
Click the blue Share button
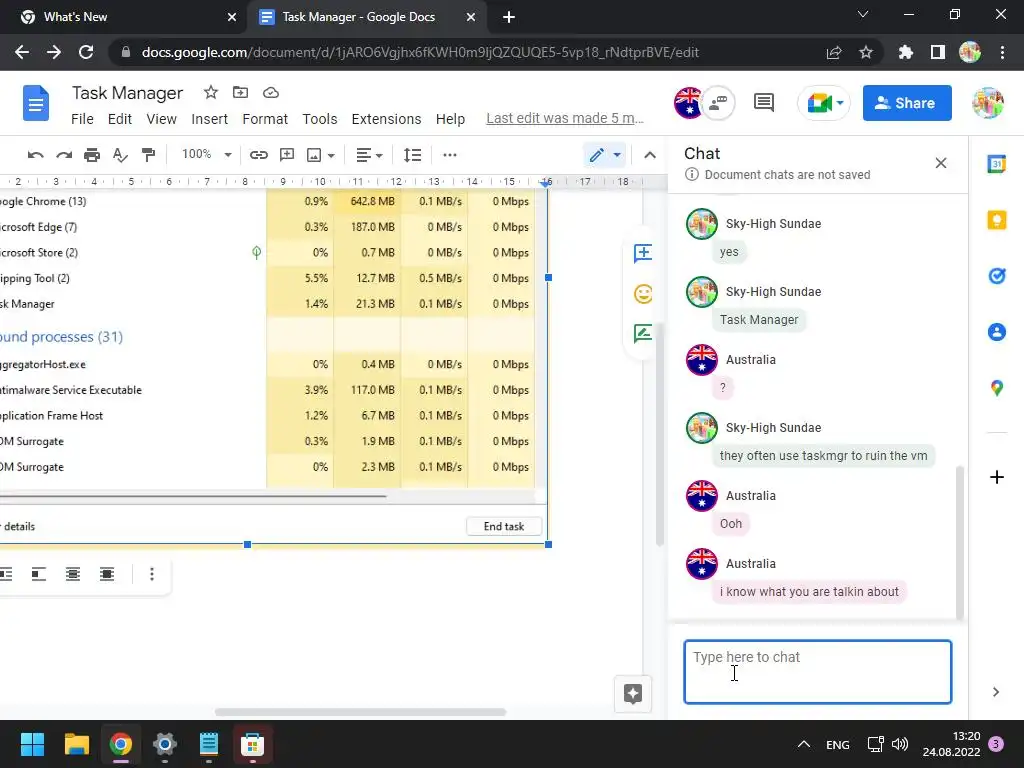tap(907, 103)
